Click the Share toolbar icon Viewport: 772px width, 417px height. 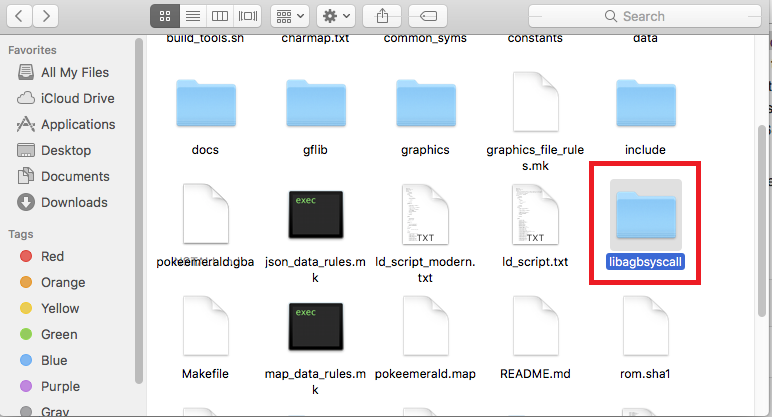click(x=382, y=16)
